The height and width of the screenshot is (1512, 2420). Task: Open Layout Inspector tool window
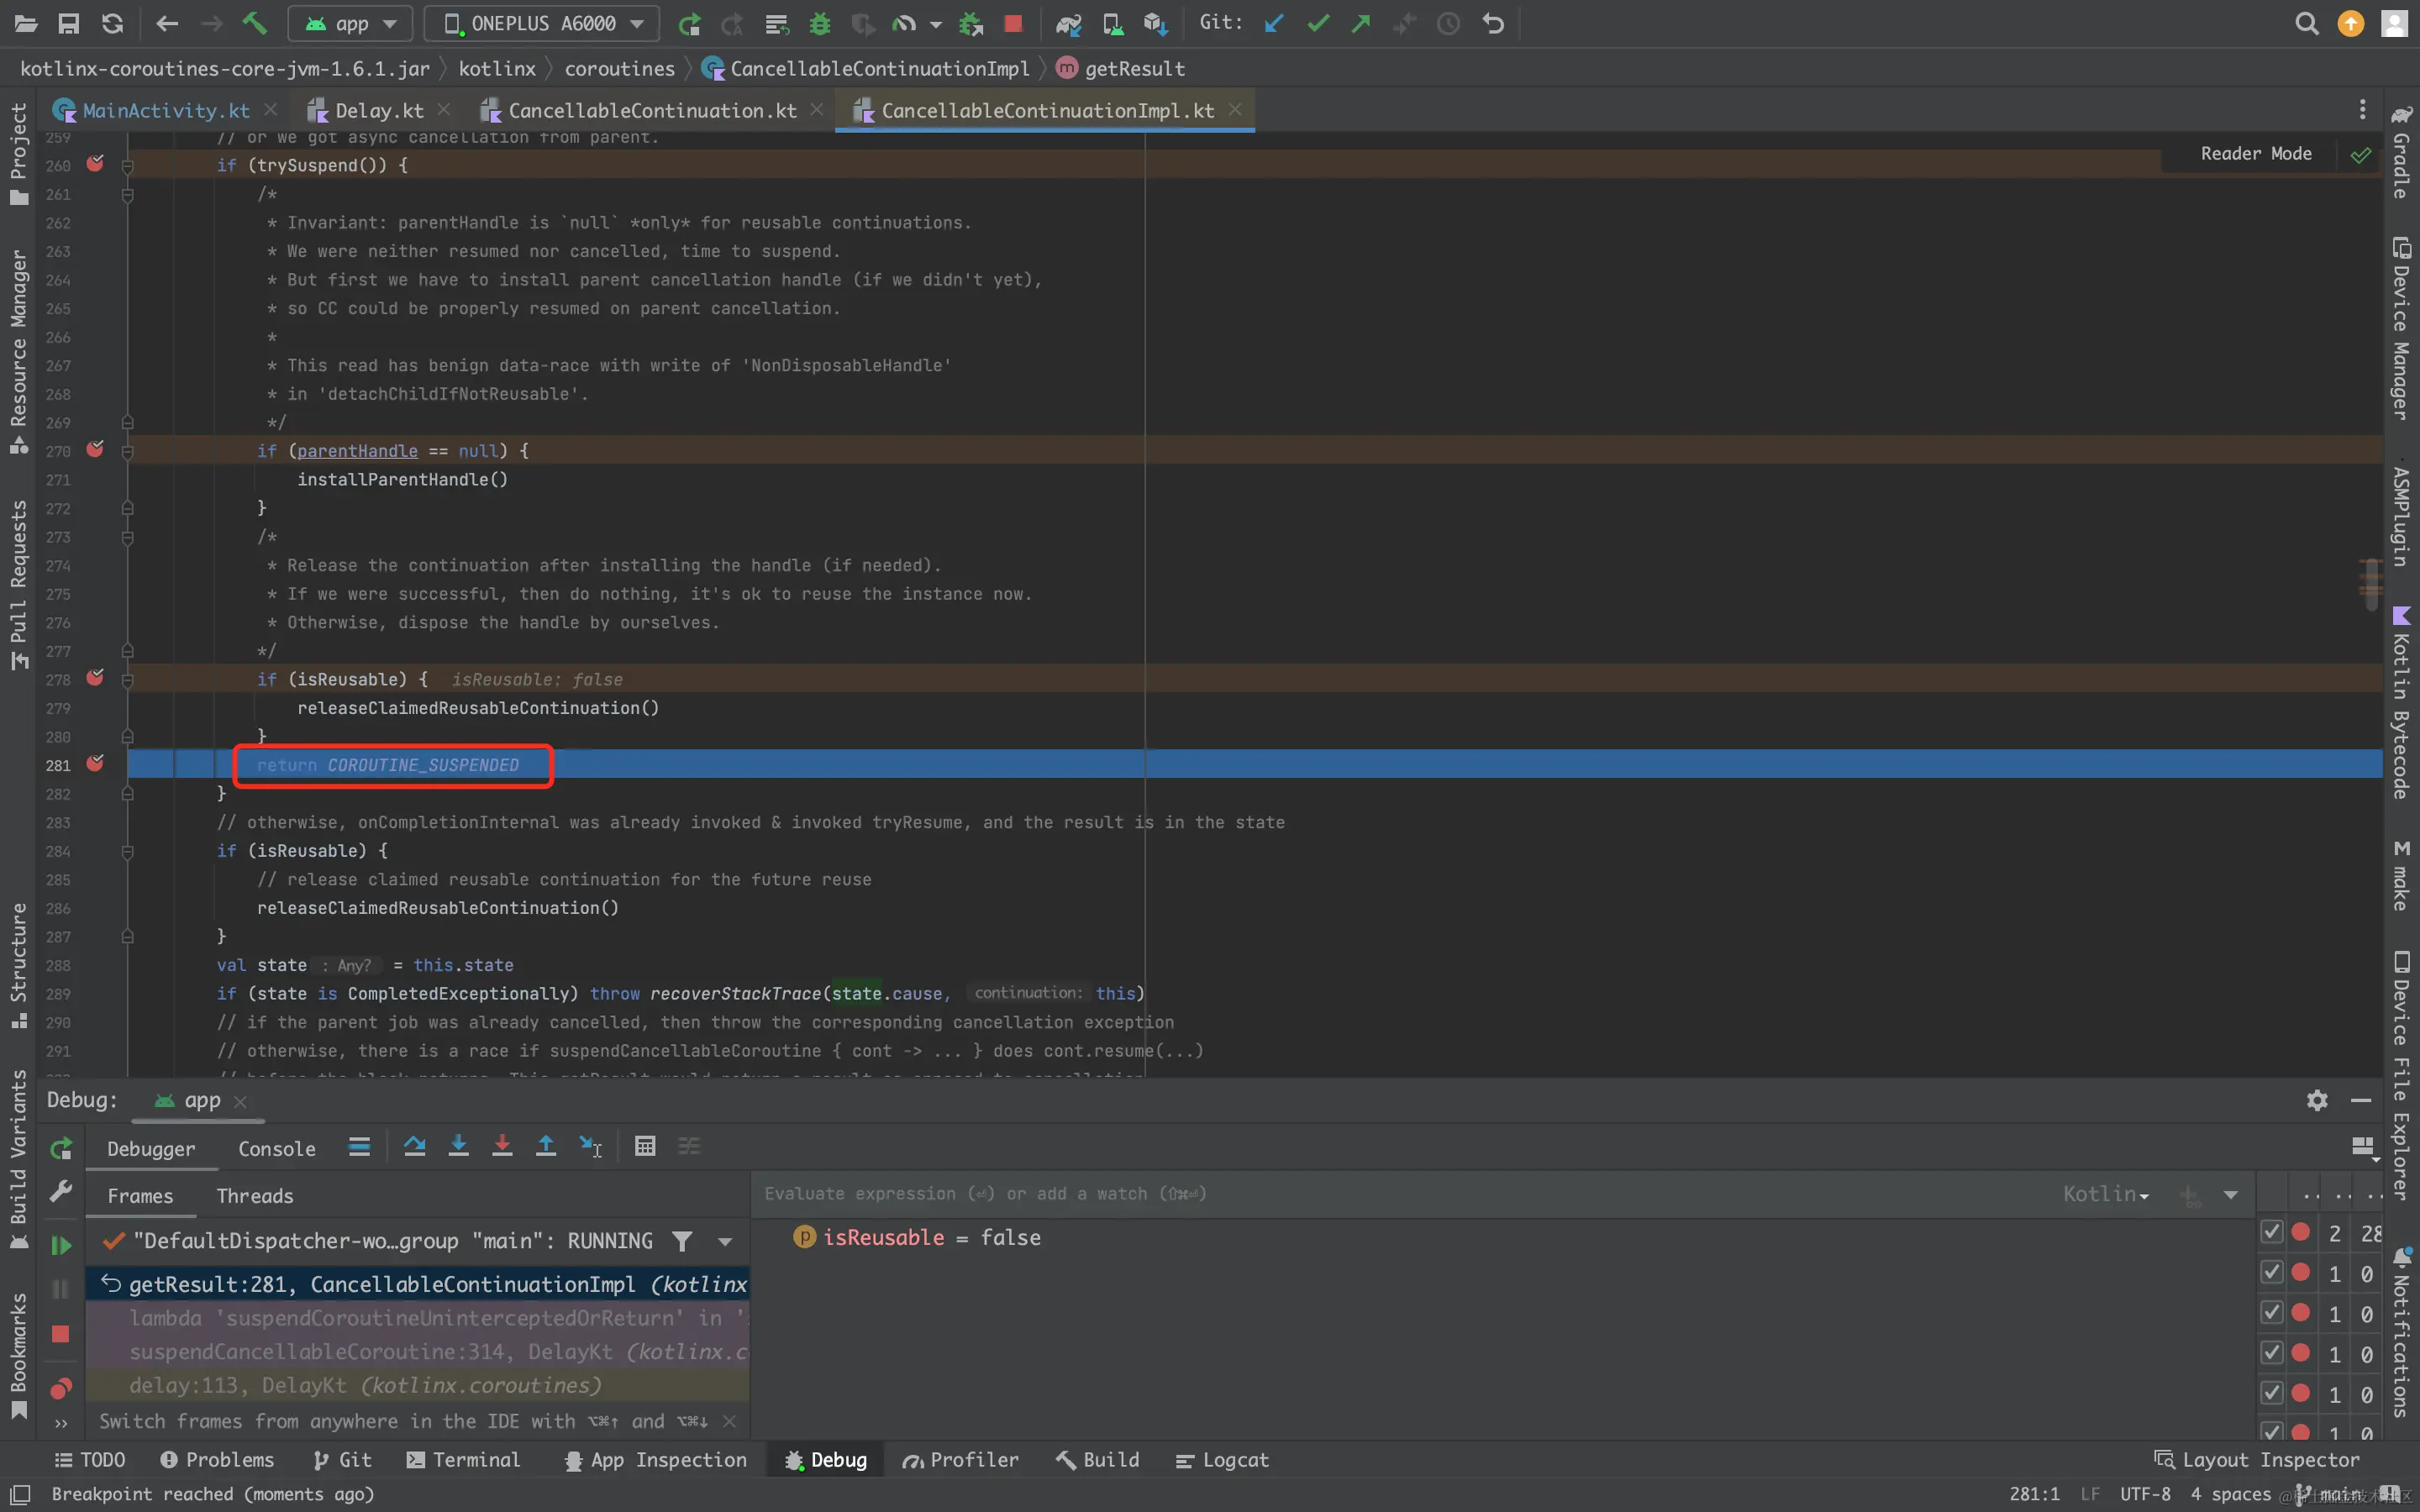2257,1460
